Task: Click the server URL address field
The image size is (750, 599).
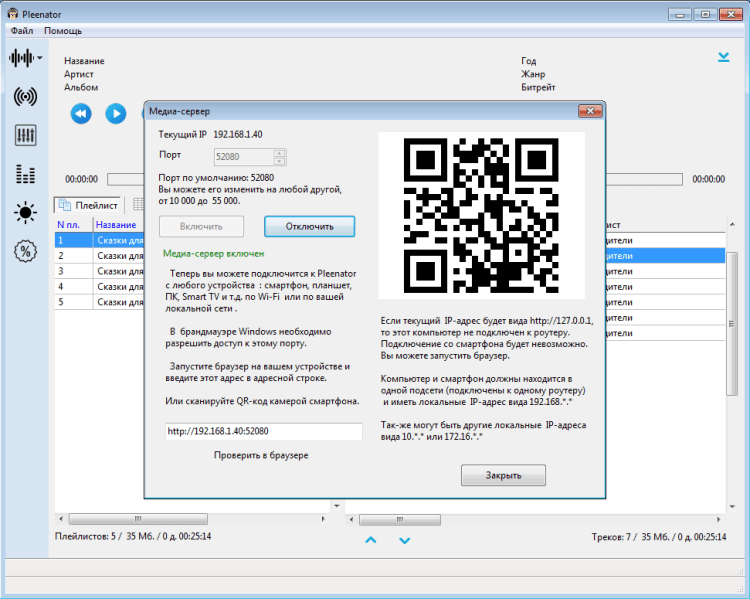Action: pos(263,432)
